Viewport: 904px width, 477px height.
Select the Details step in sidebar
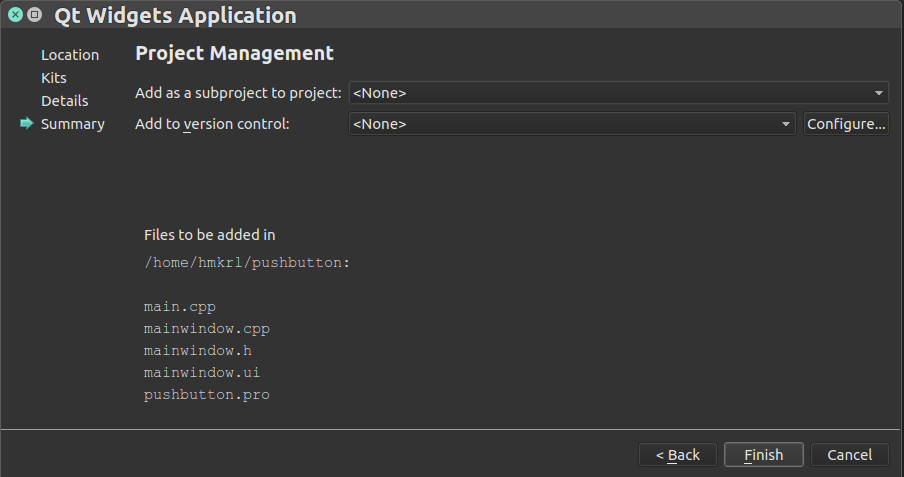click(65, 101)
